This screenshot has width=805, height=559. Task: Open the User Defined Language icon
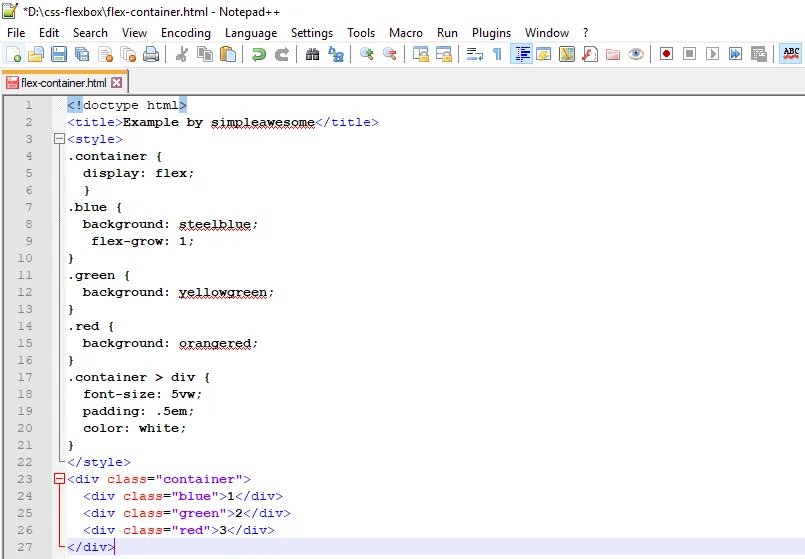tap(544, 54)
